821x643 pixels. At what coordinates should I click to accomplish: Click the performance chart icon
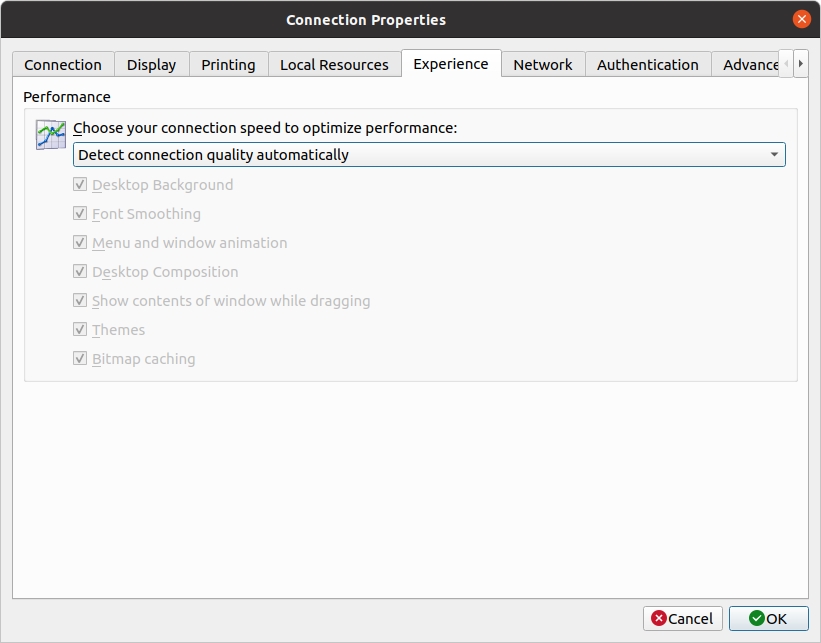[x=50, y=135]
